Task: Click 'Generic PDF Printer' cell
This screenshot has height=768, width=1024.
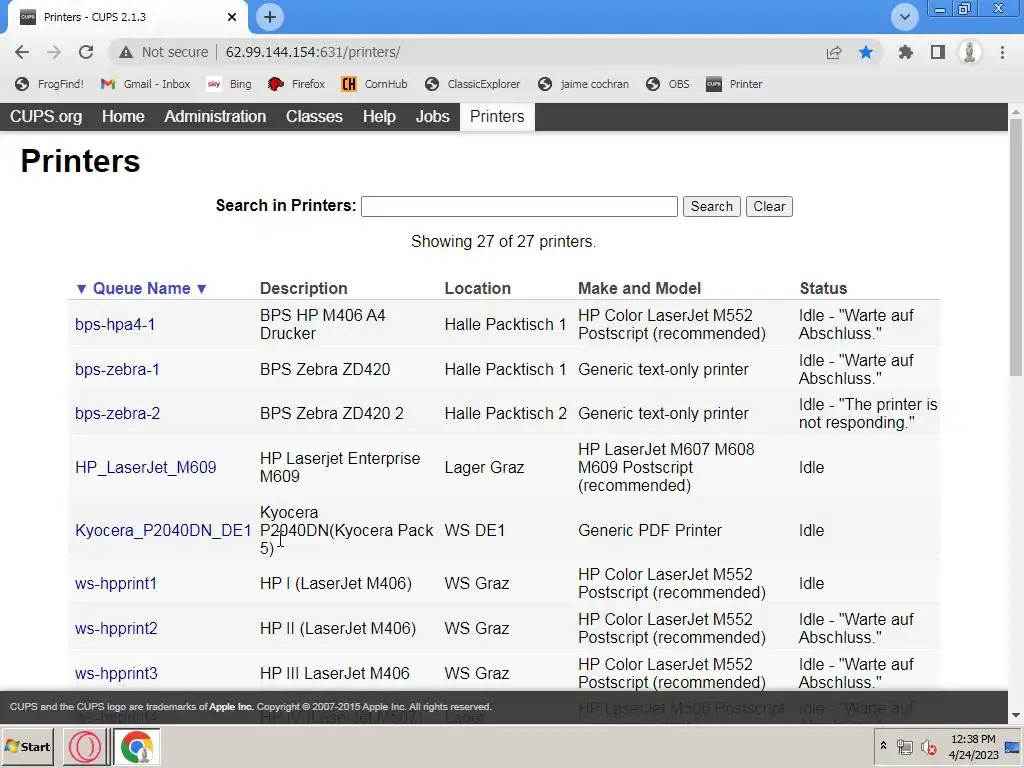Action: [650, 530]
